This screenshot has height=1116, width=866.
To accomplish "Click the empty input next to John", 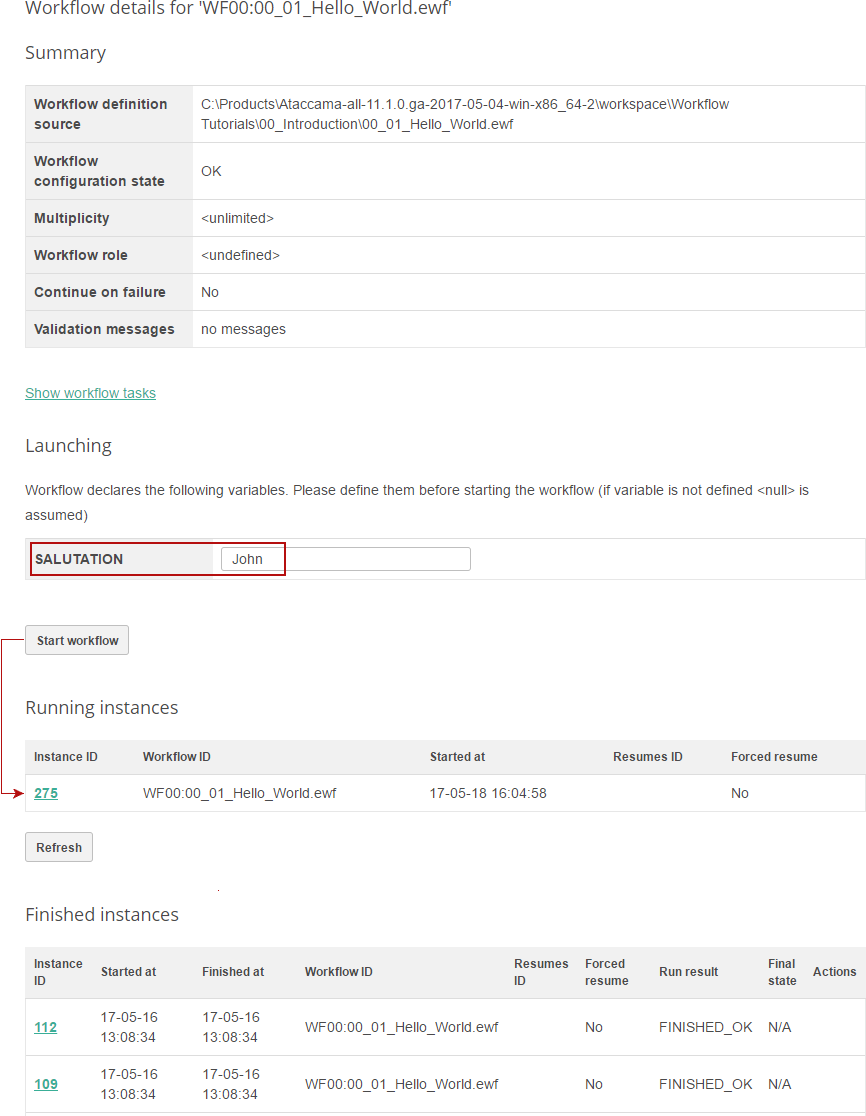I will coord(378,558).
